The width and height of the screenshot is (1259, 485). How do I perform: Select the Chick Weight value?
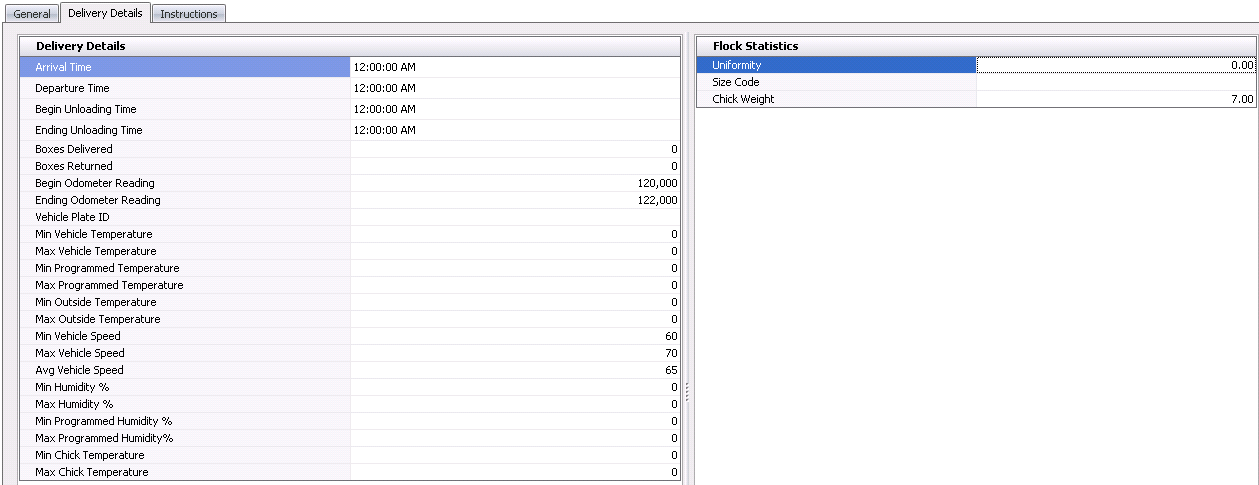tap(1115, 99)
